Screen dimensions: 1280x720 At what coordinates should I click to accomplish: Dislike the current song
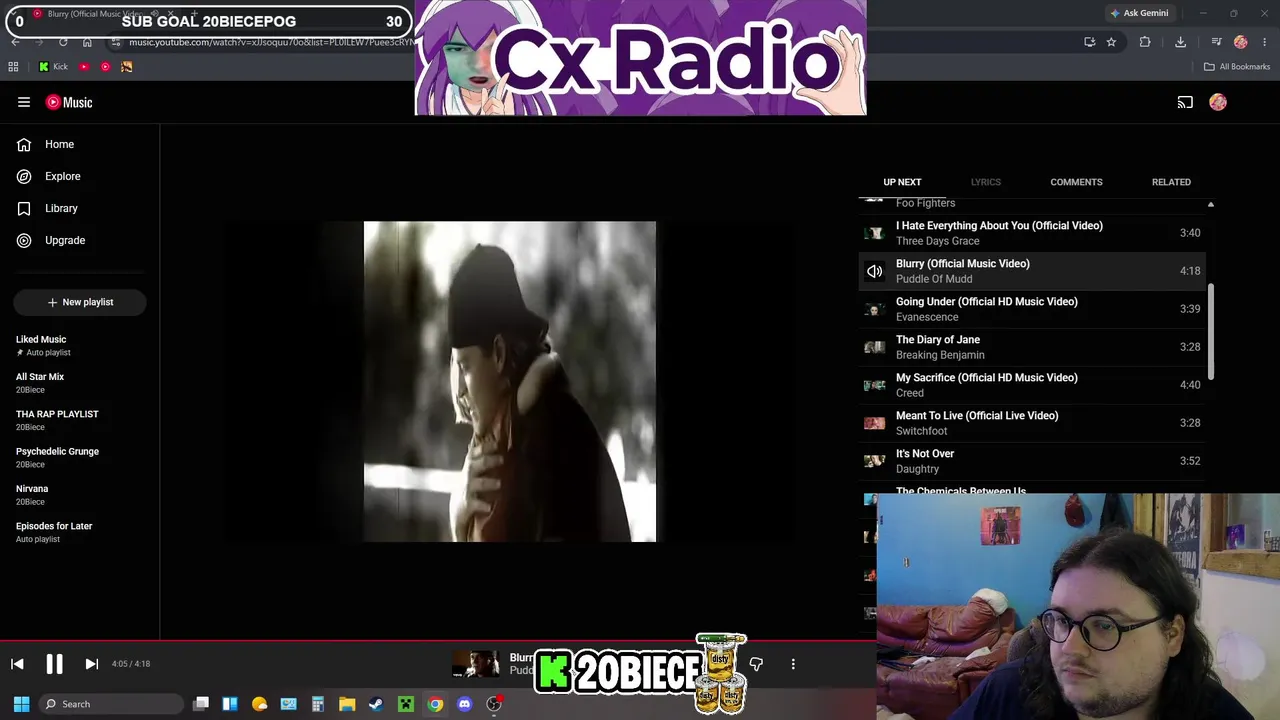point(756,664)
